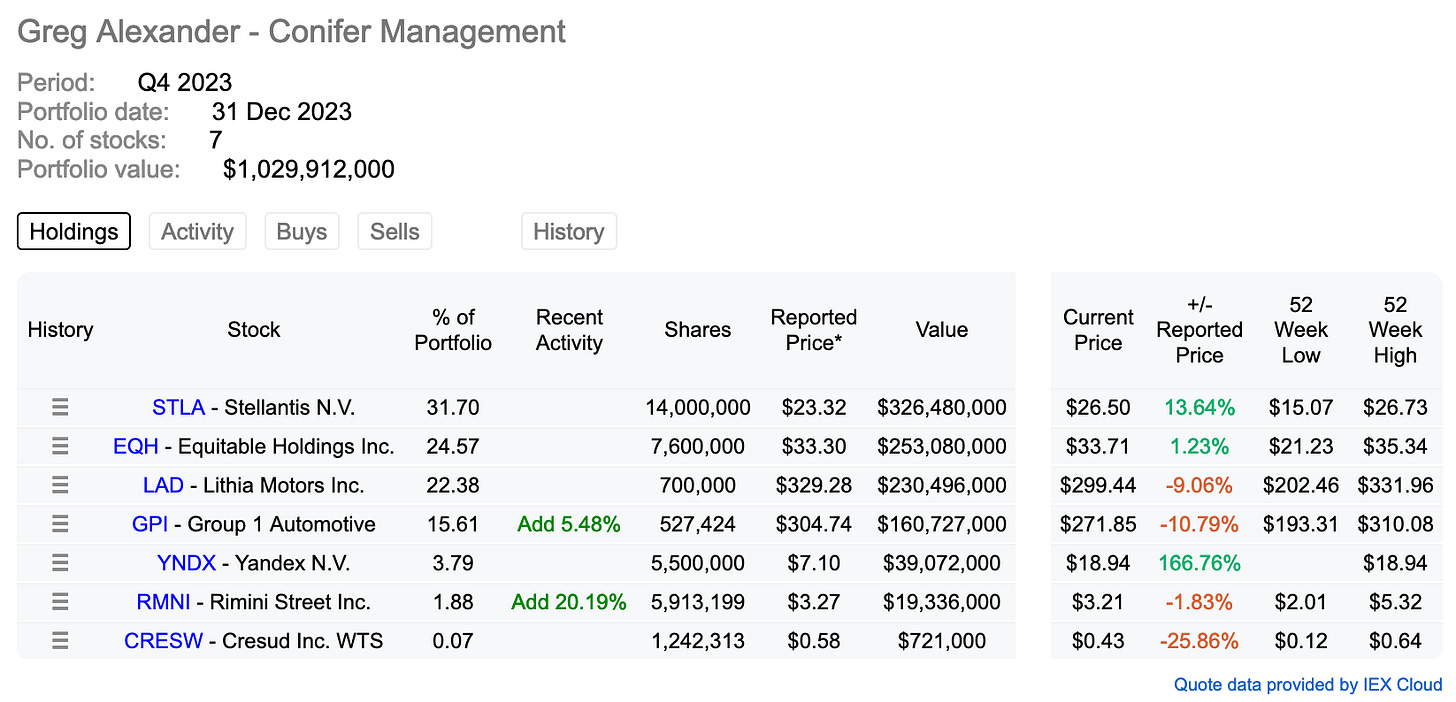This screenshot has width=1456, height=702.
Task: Switch to the History tab
Action: 569,231
